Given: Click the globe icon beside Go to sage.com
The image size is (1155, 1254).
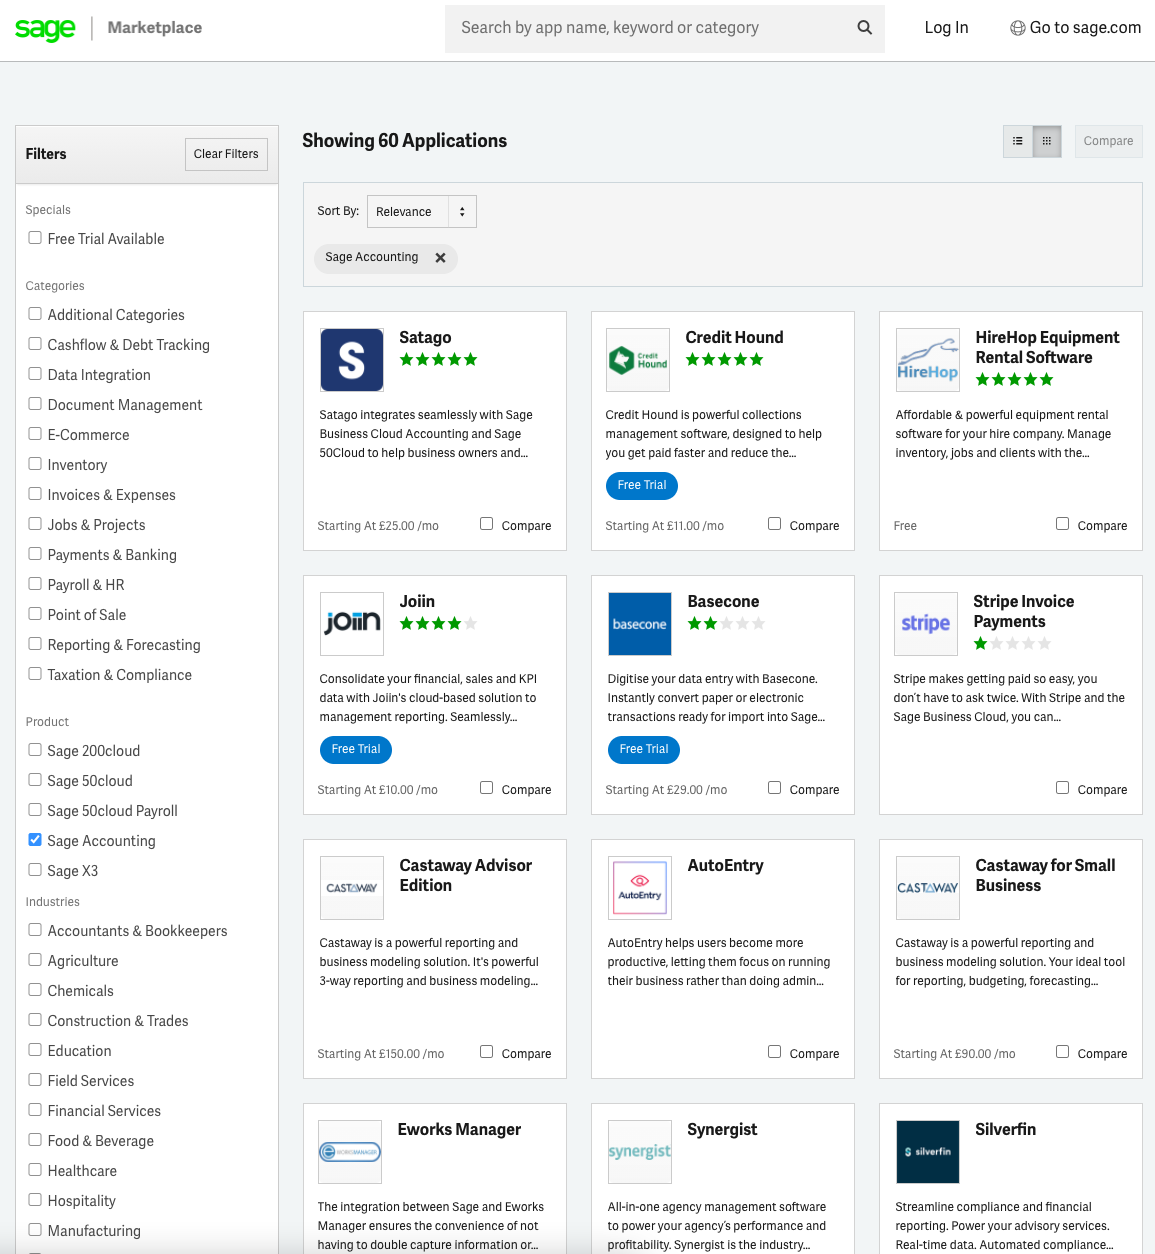Looking at the screenshot, I should pyautogui.click(x=1017, y=28).
